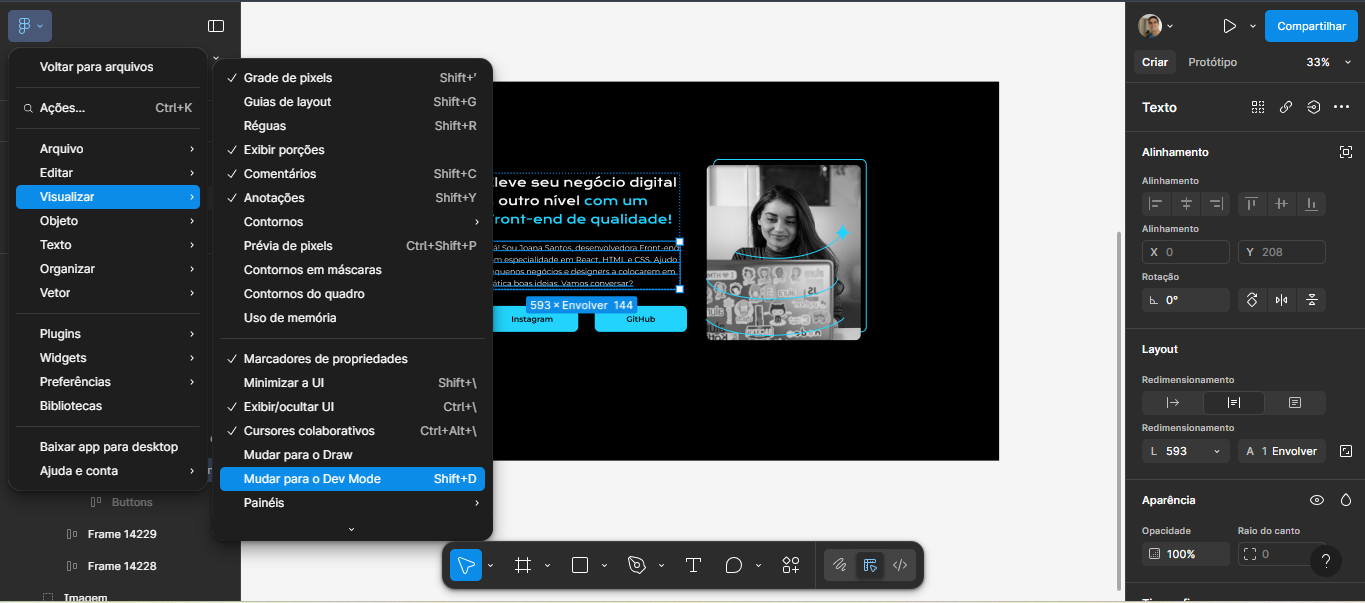Align top using the alignment icon
Image resolution: width=1365 pixels, height=603 pixels.
1252,204
